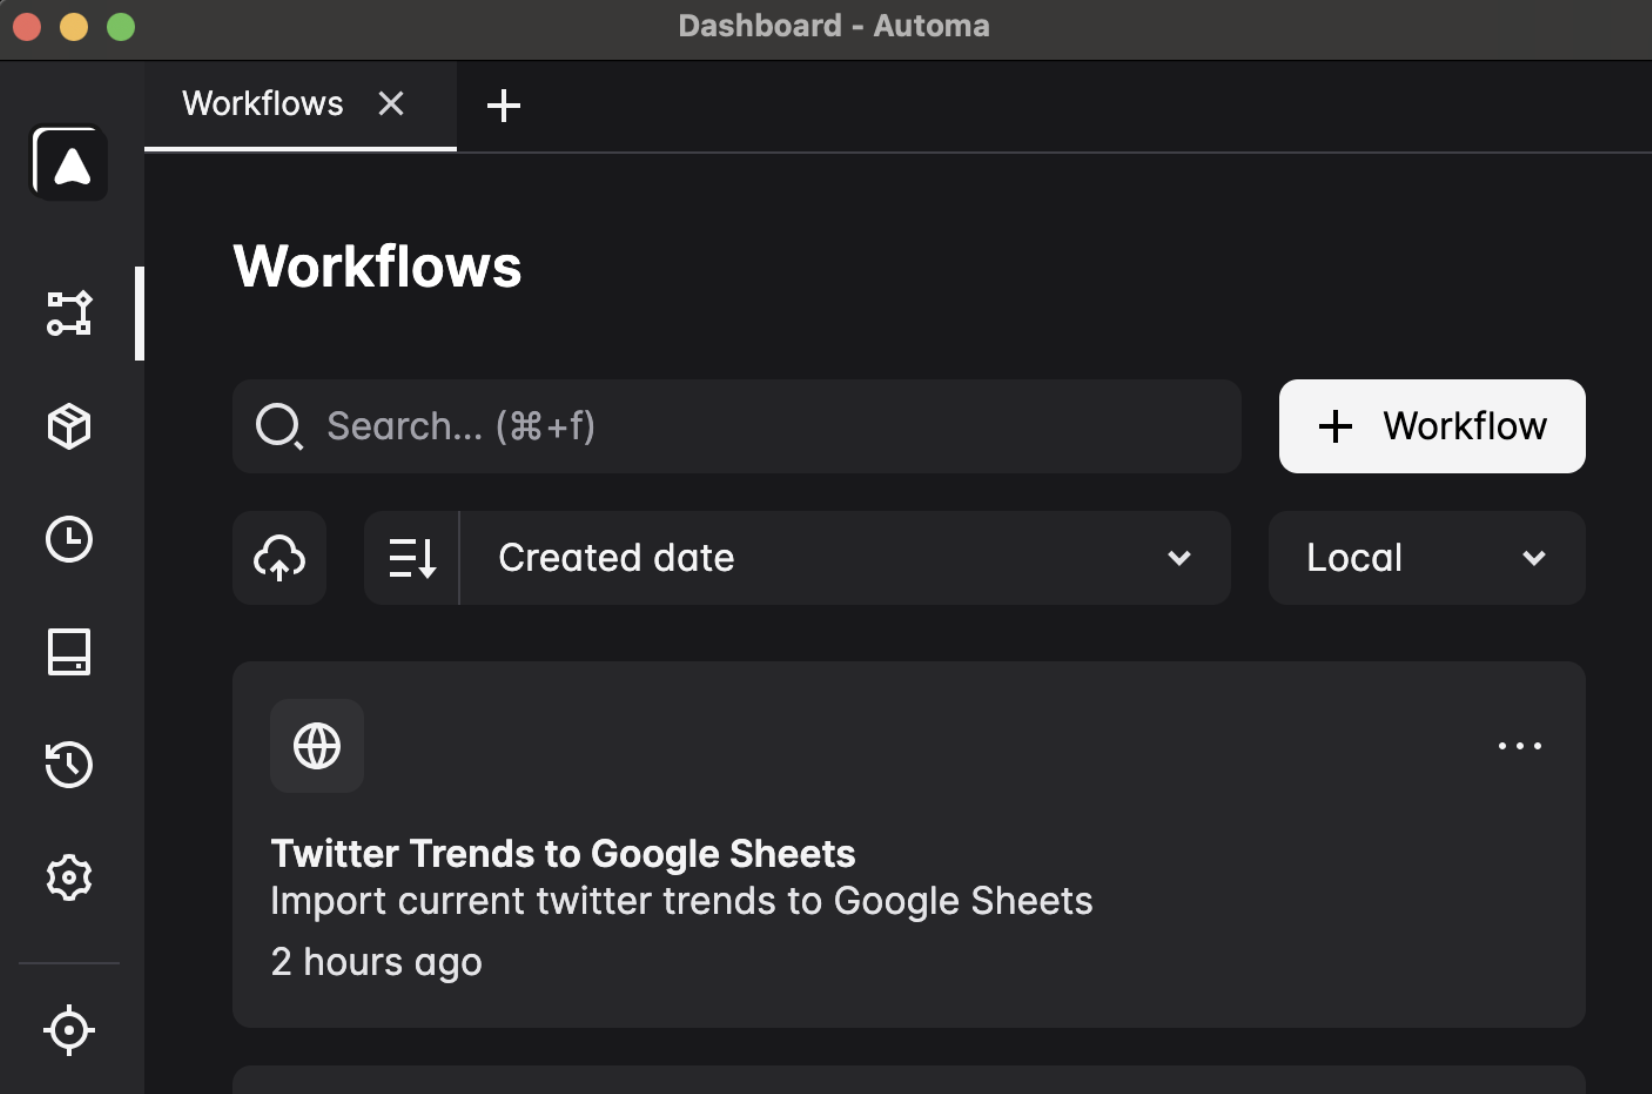Image resolution: width=1652 pixels, height=1094 pixels.
Task: Open the Twitter Trends workflow more options menu
Action: click(1520, 746)
